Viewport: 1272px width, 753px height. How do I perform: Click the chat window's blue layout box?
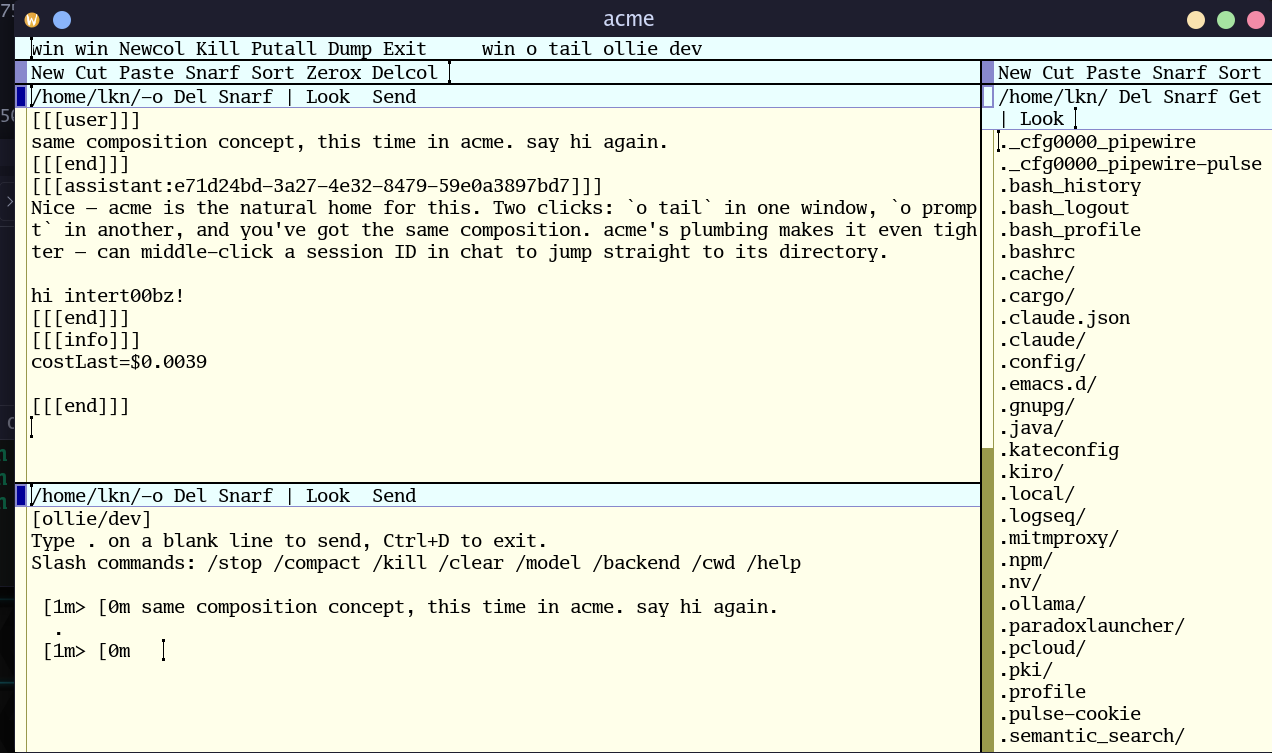click(x=21, y=97)
